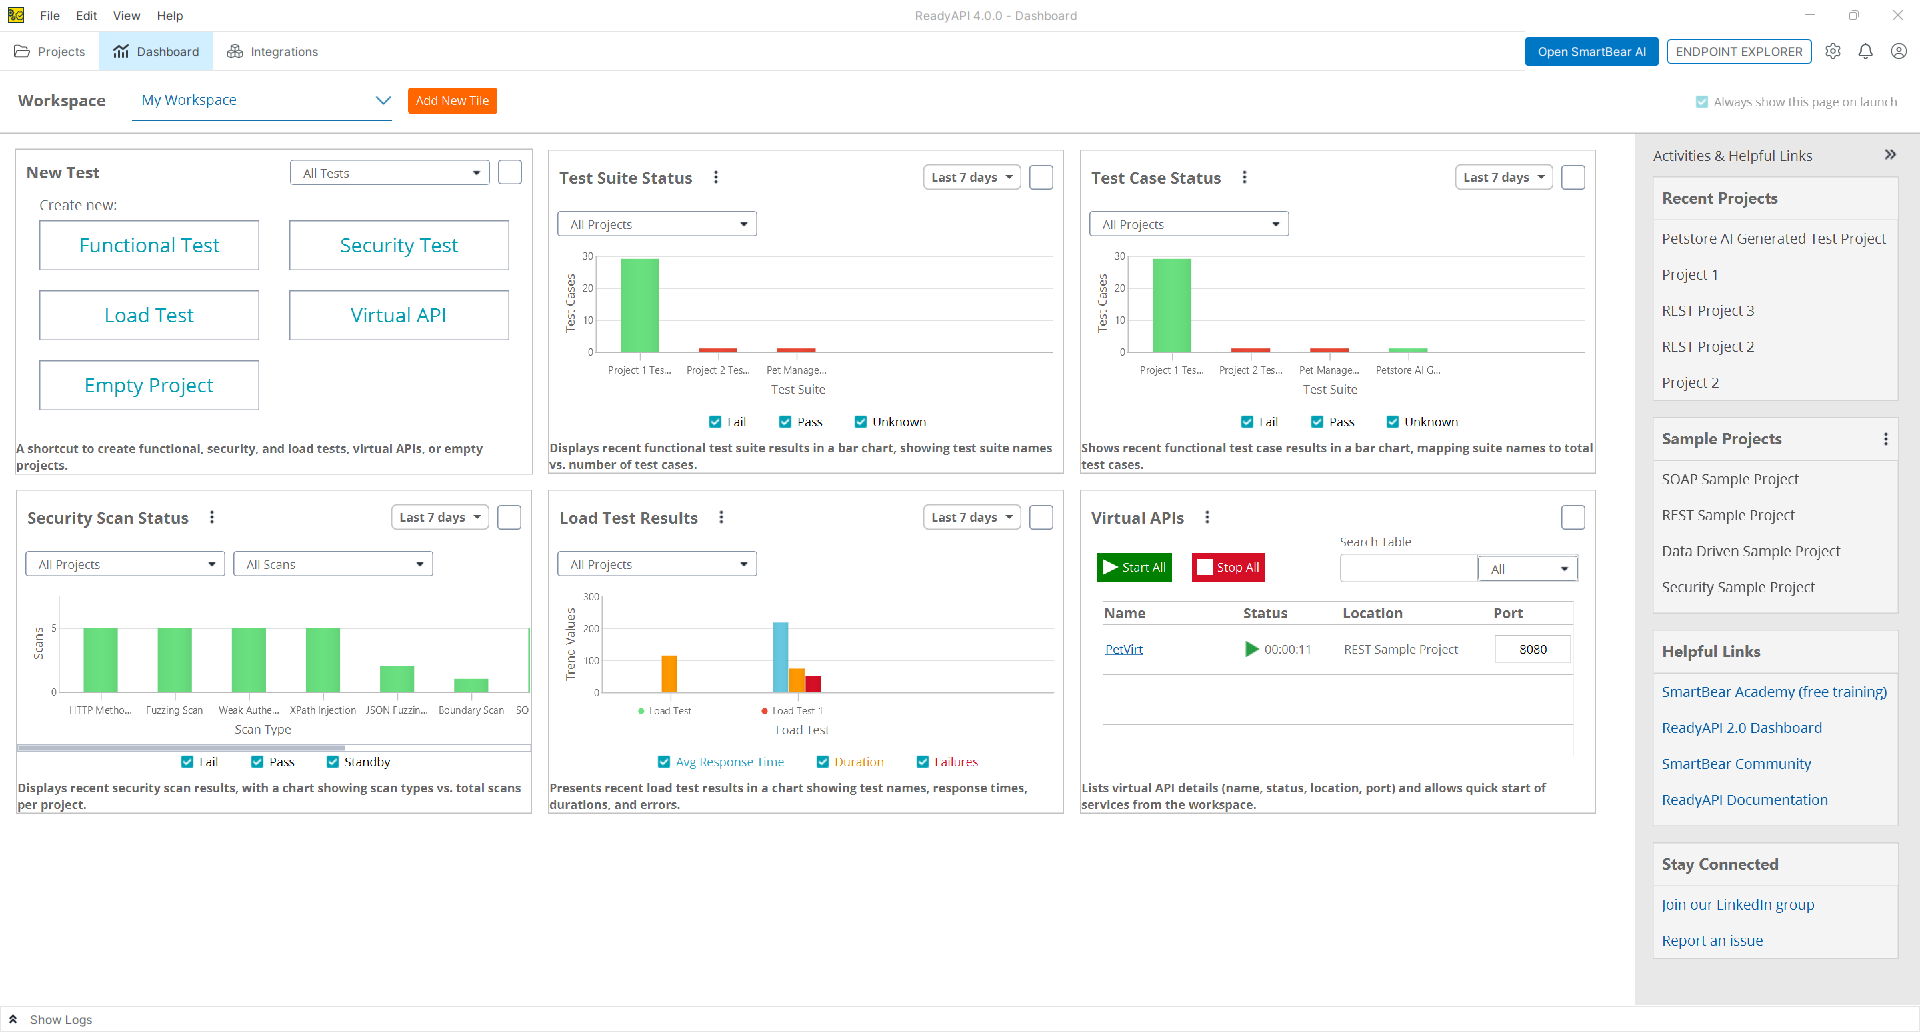The width and height of the screenshot is (1920, 1032).
Task: Uncheck Avg Response Time legend checkbox
Action: 664,762
